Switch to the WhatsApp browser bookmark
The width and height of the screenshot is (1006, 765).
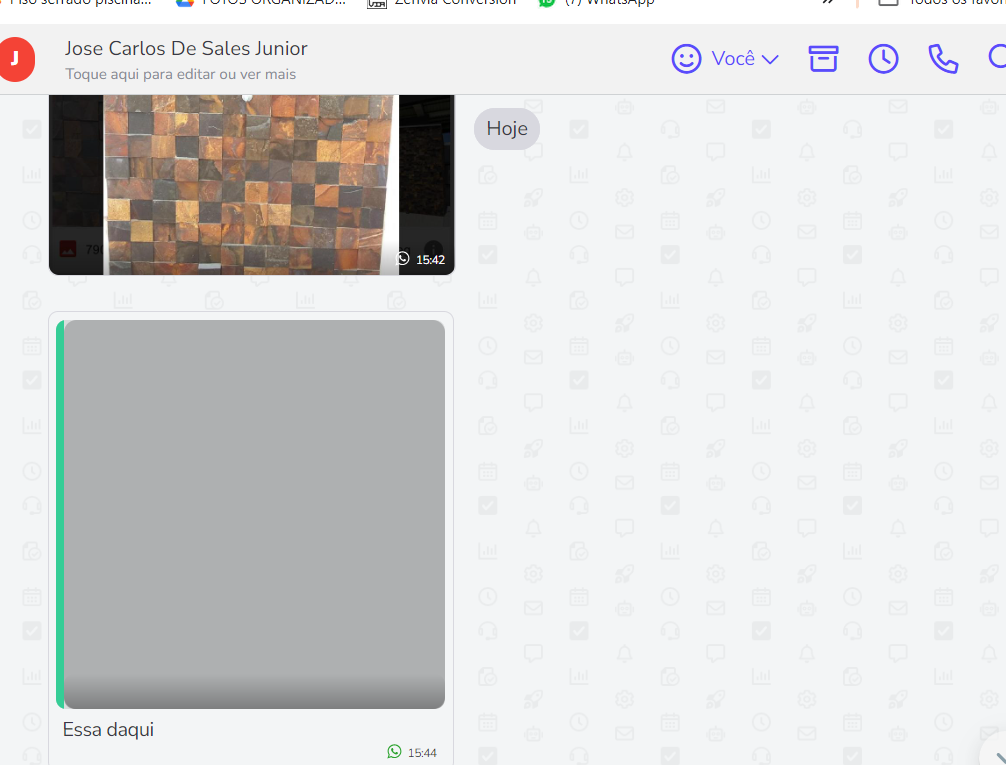tap(596, 3)
